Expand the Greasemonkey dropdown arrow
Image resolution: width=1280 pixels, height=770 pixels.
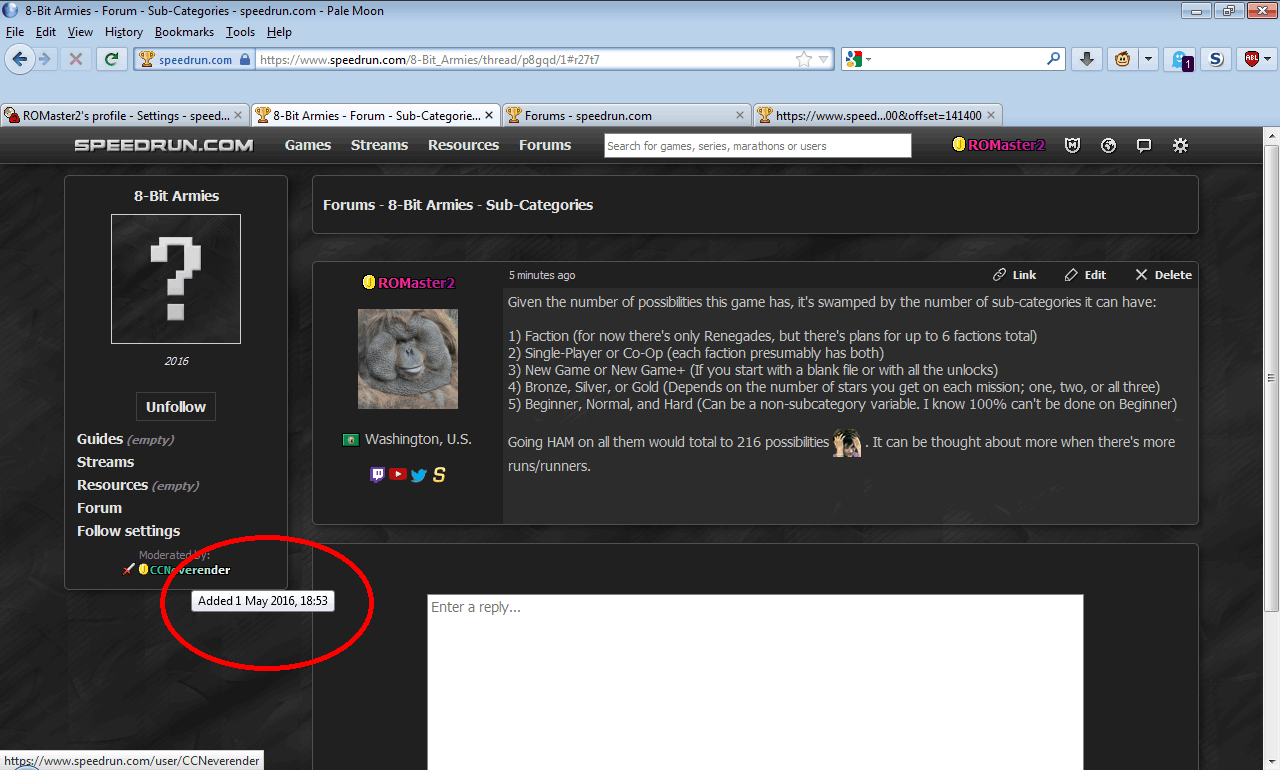click(1148, 59)
